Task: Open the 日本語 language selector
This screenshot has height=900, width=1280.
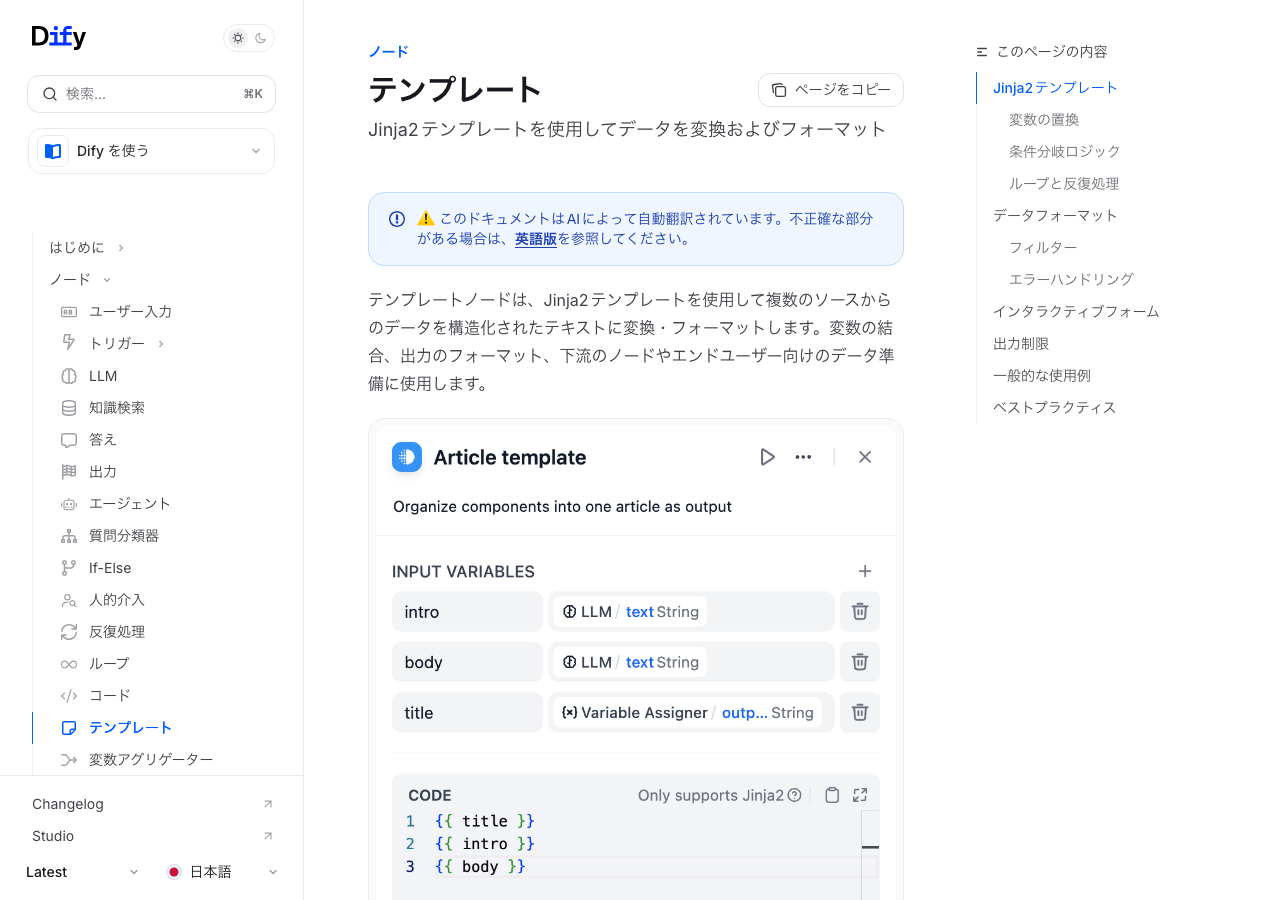Action: pyautogui.click(x=222, y=872)
